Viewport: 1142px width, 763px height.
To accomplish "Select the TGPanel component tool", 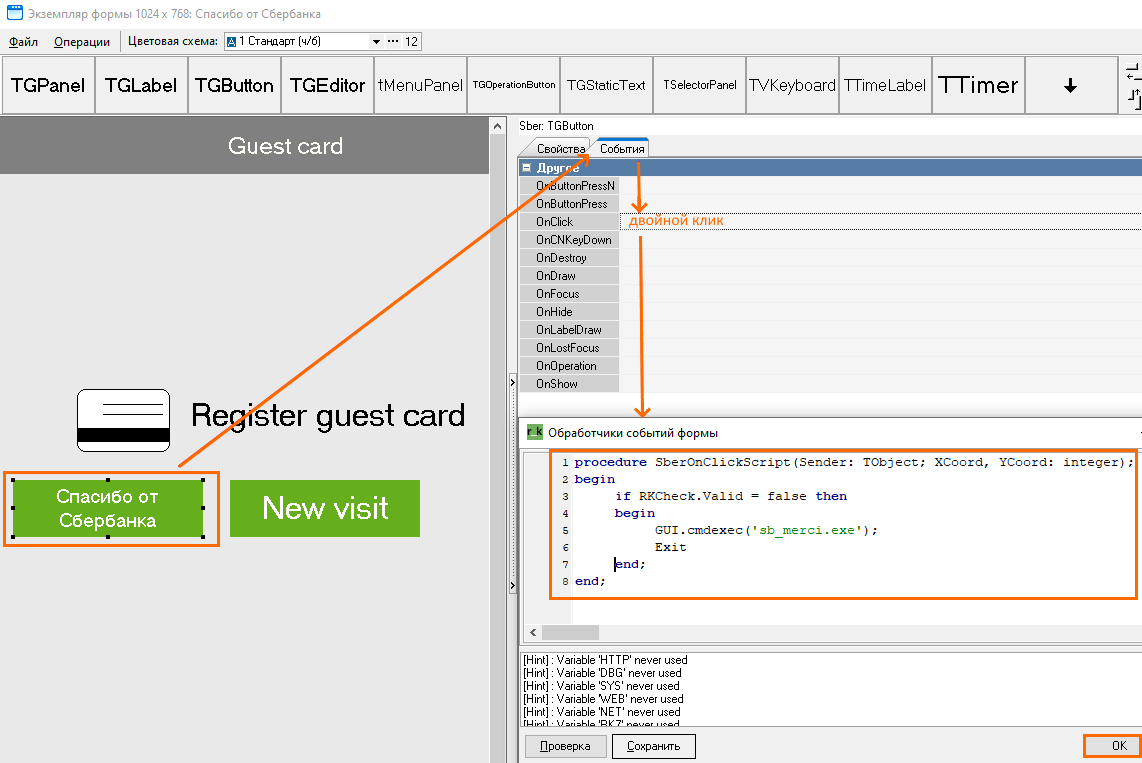I will click(x=48, y=86).
